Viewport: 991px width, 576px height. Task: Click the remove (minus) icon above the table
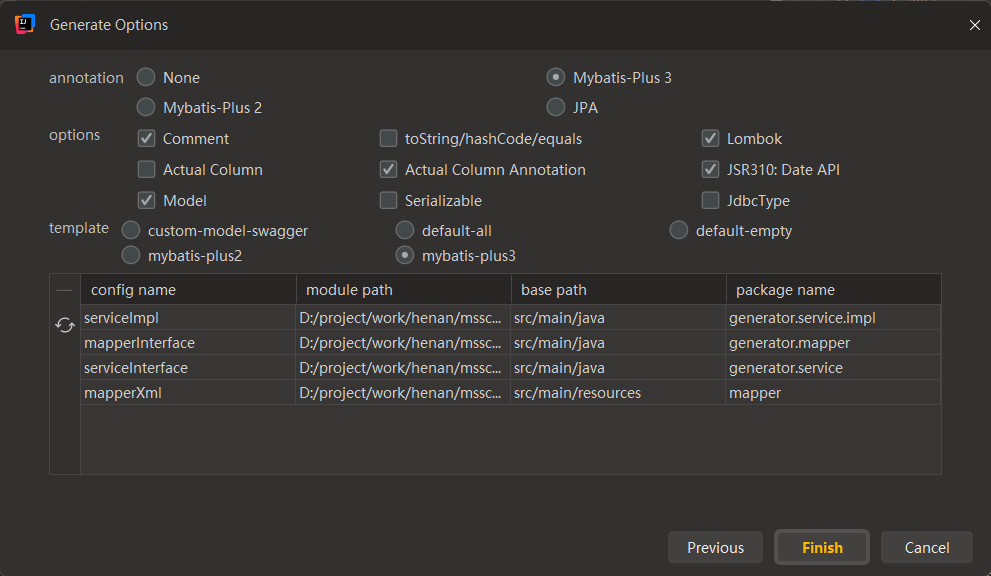65,290
